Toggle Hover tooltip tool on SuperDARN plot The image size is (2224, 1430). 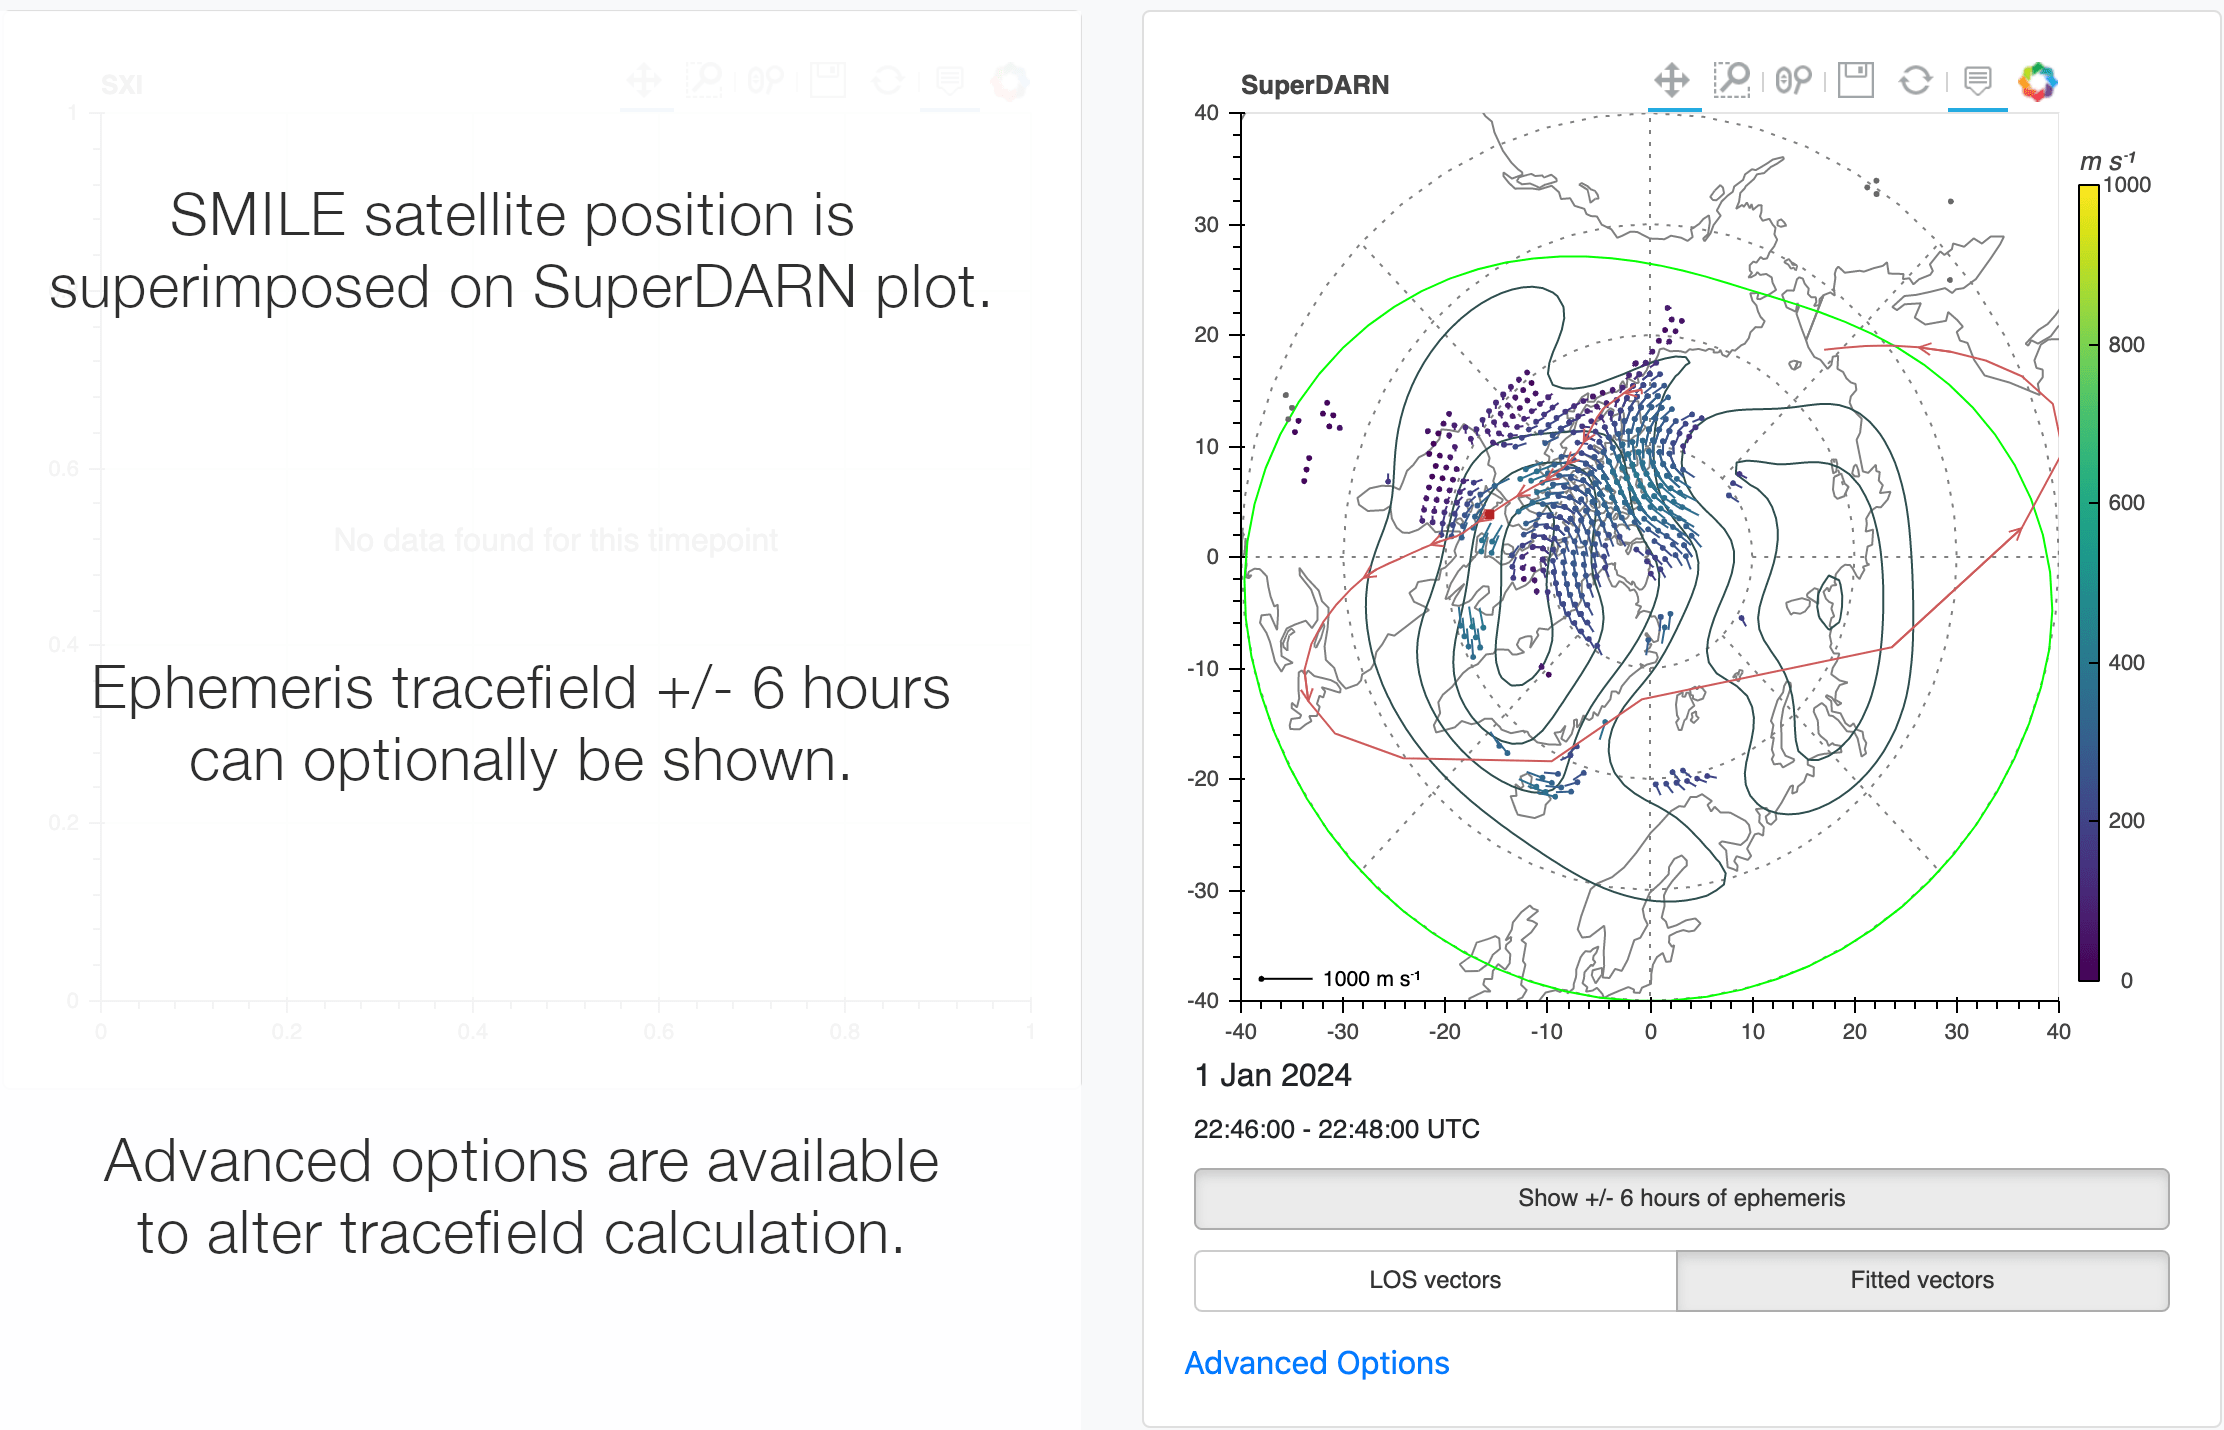1978,80
